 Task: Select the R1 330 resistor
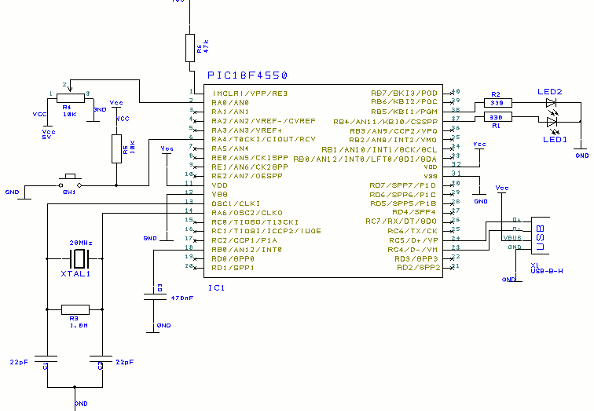tap(498, 117)
